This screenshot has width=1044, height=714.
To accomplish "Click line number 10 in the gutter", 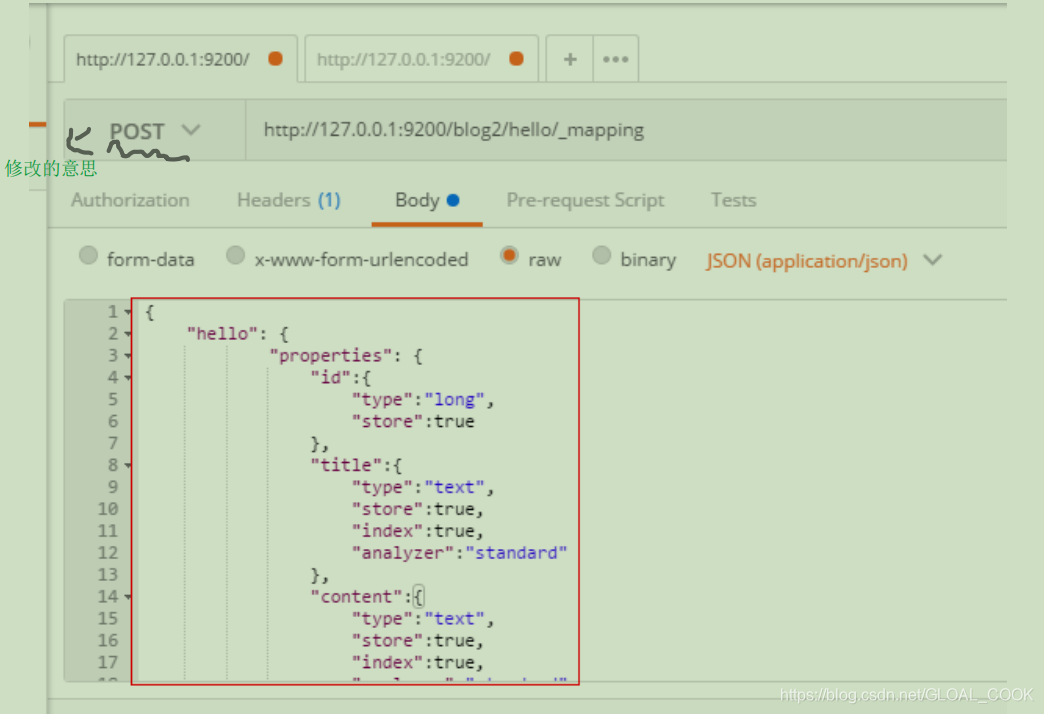I will tap(108, 509).
